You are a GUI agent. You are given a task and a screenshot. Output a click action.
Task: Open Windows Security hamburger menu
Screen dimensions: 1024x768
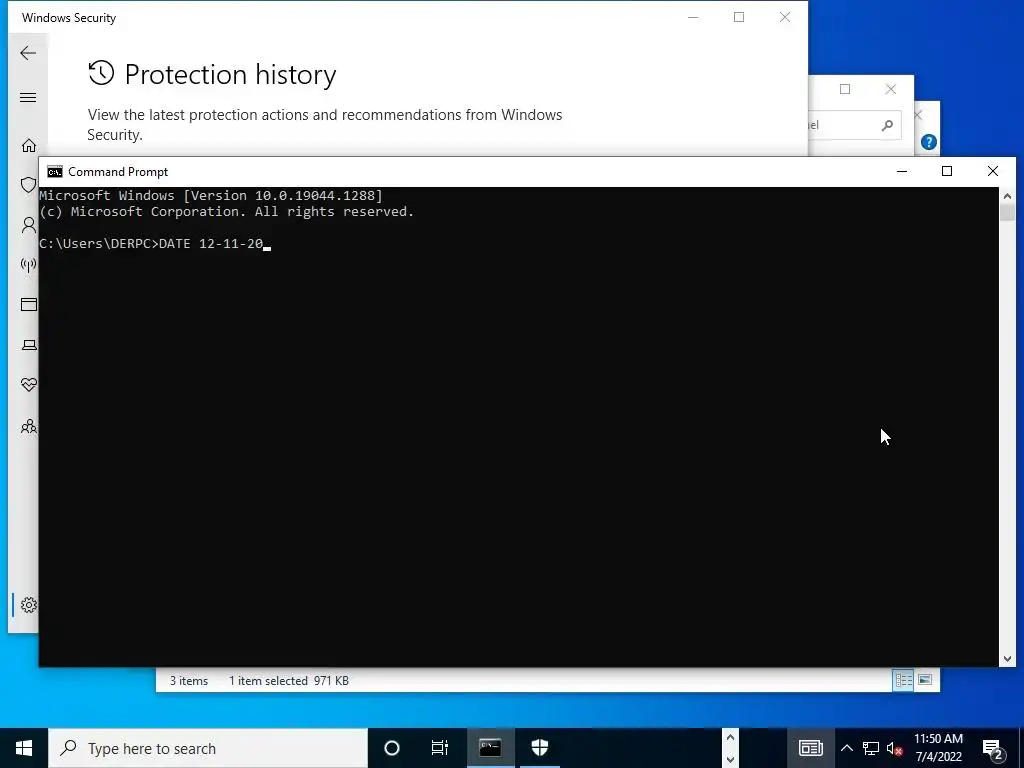pyautogui.click(x=28, y=98)
